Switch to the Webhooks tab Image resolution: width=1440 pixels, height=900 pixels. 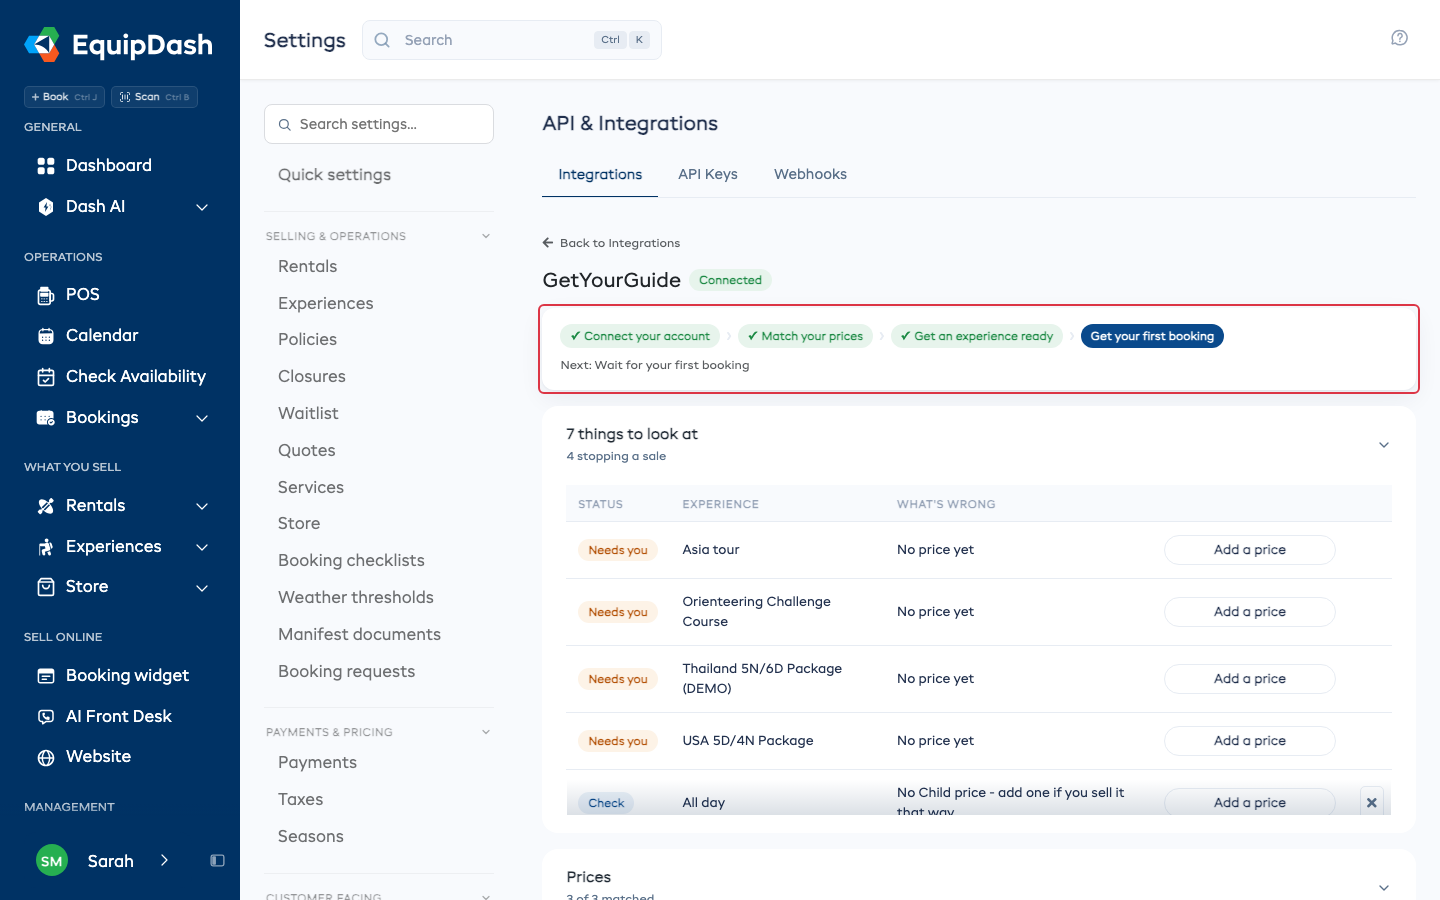point(810,174)
